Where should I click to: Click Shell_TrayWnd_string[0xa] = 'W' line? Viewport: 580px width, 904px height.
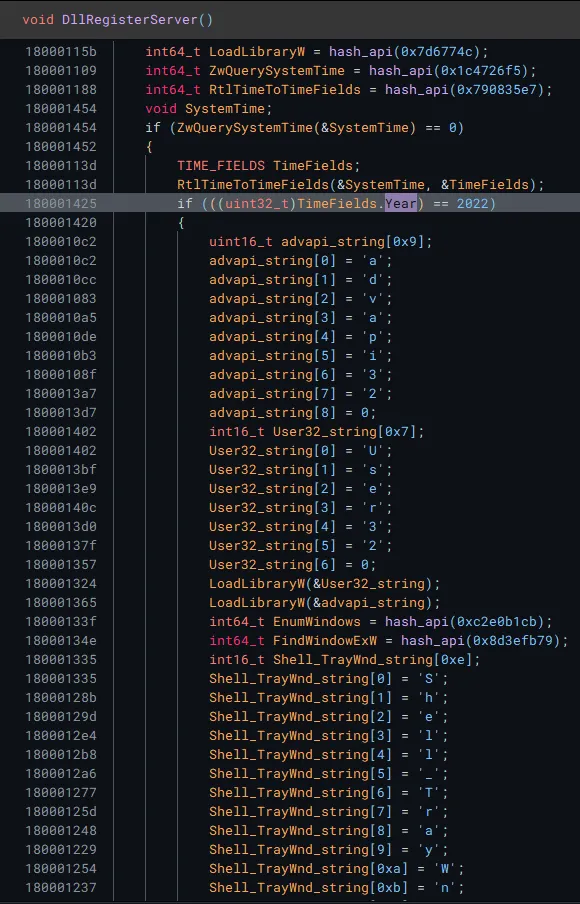337,869
